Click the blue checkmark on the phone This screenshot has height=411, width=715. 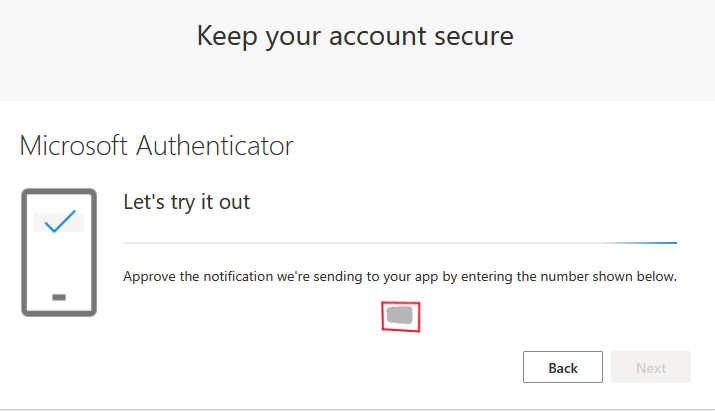[x=60, y=222]
